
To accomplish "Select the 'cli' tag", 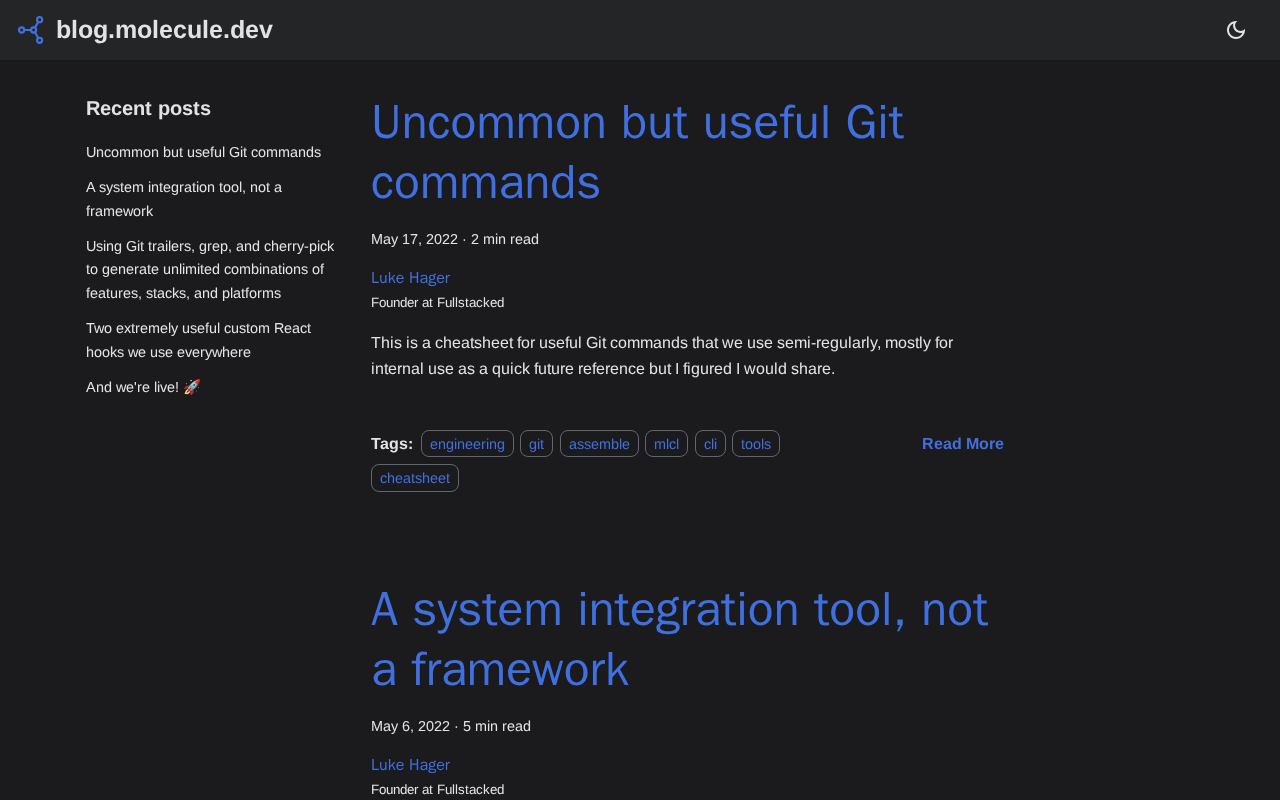I will pos(710,444).
